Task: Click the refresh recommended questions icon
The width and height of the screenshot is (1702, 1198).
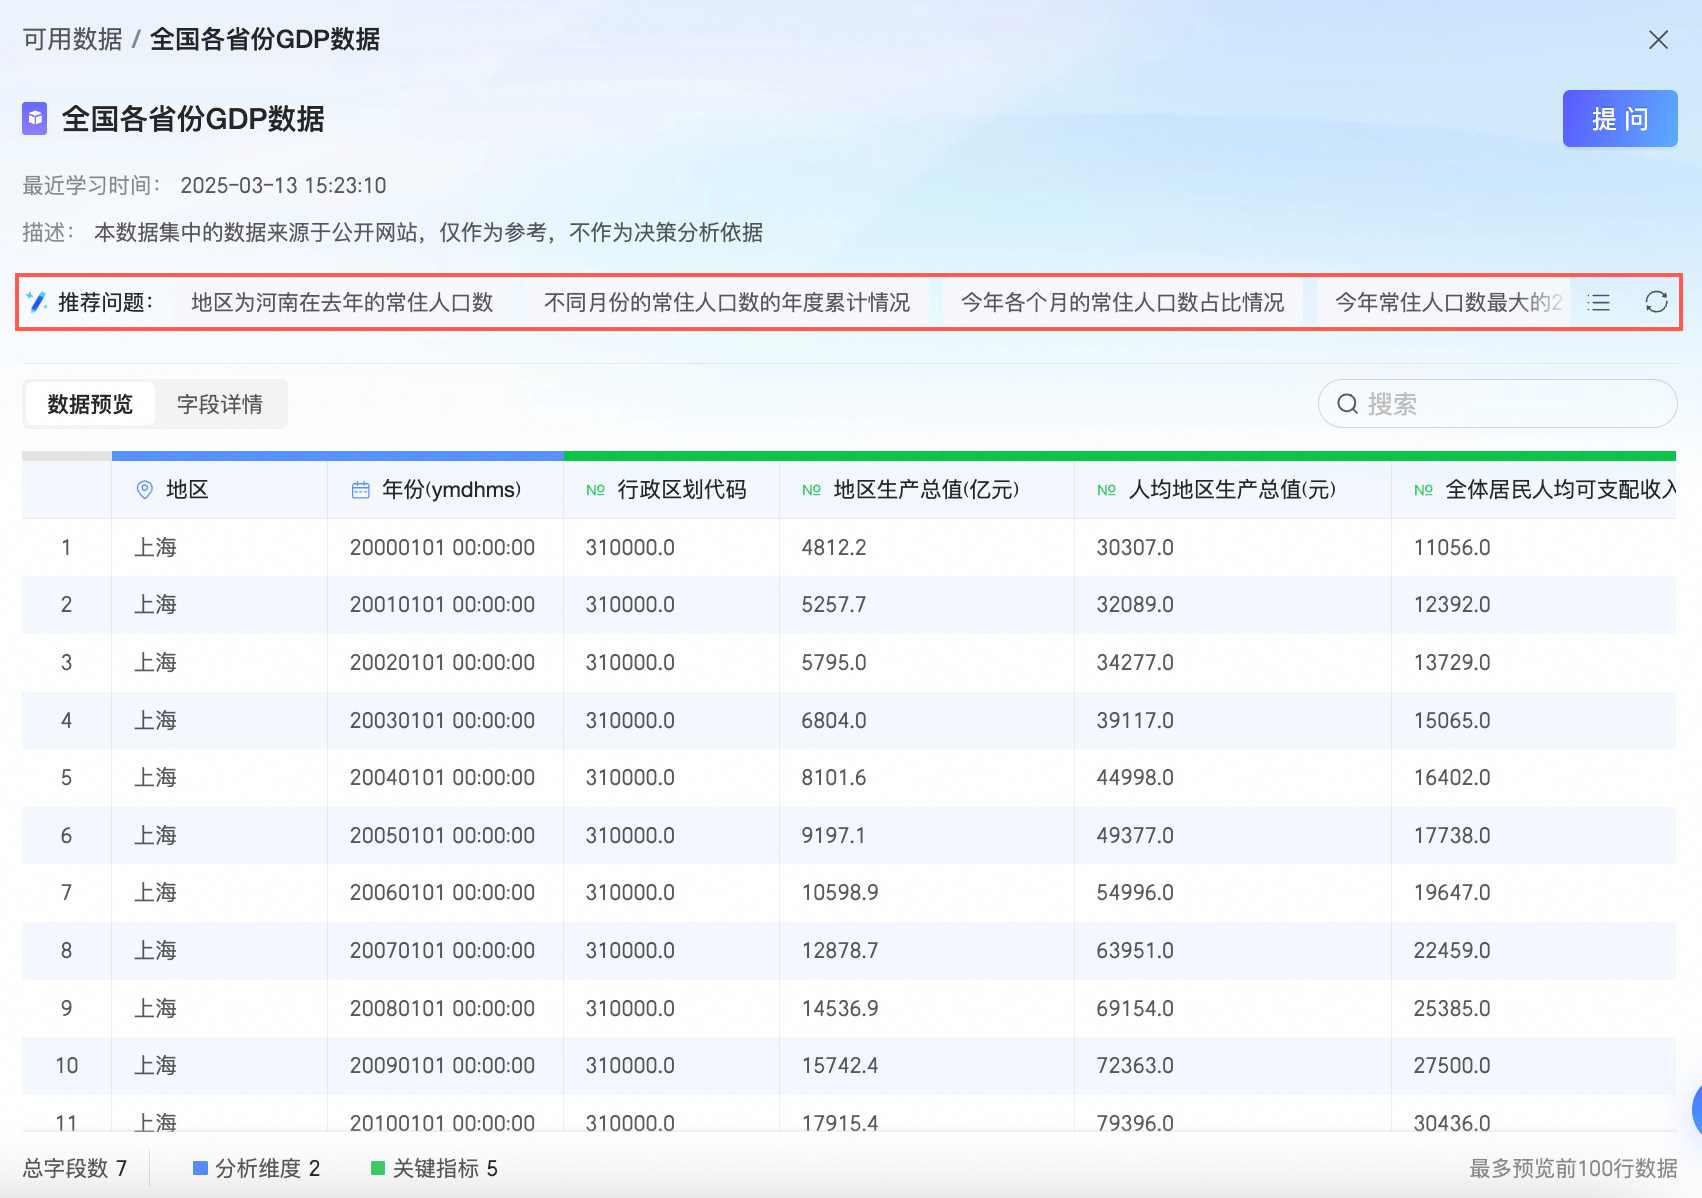Action: point(1656,302)
